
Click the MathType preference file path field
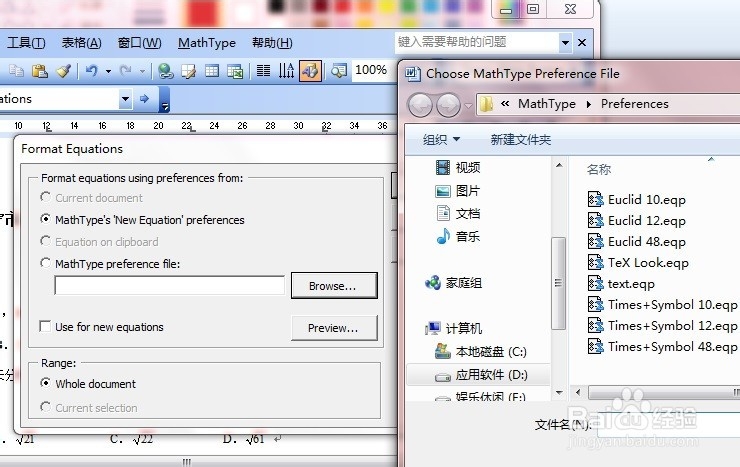pyautogui.click(x=169, y=285)
